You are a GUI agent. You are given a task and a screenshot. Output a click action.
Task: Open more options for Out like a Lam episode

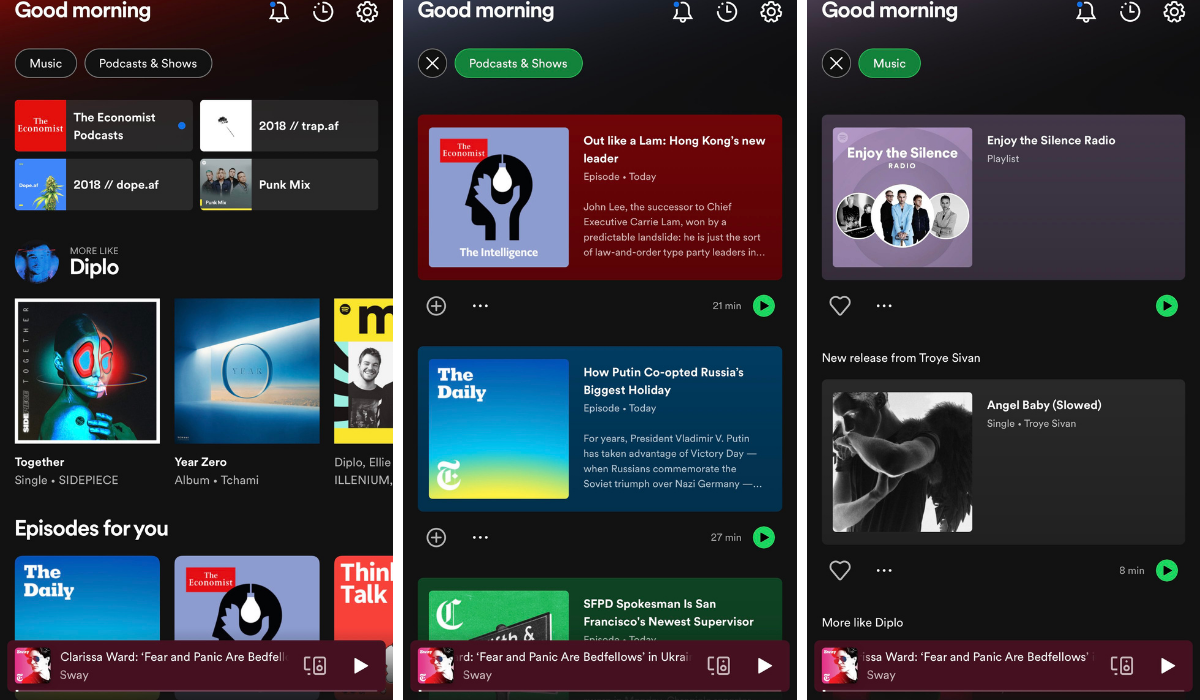pos(480,306)
